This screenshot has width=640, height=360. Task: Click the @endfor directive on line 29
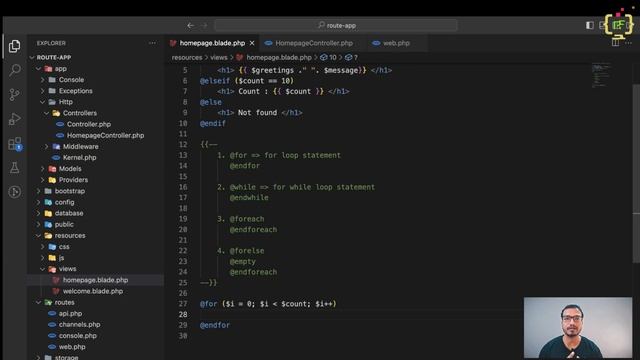[215, 325]
